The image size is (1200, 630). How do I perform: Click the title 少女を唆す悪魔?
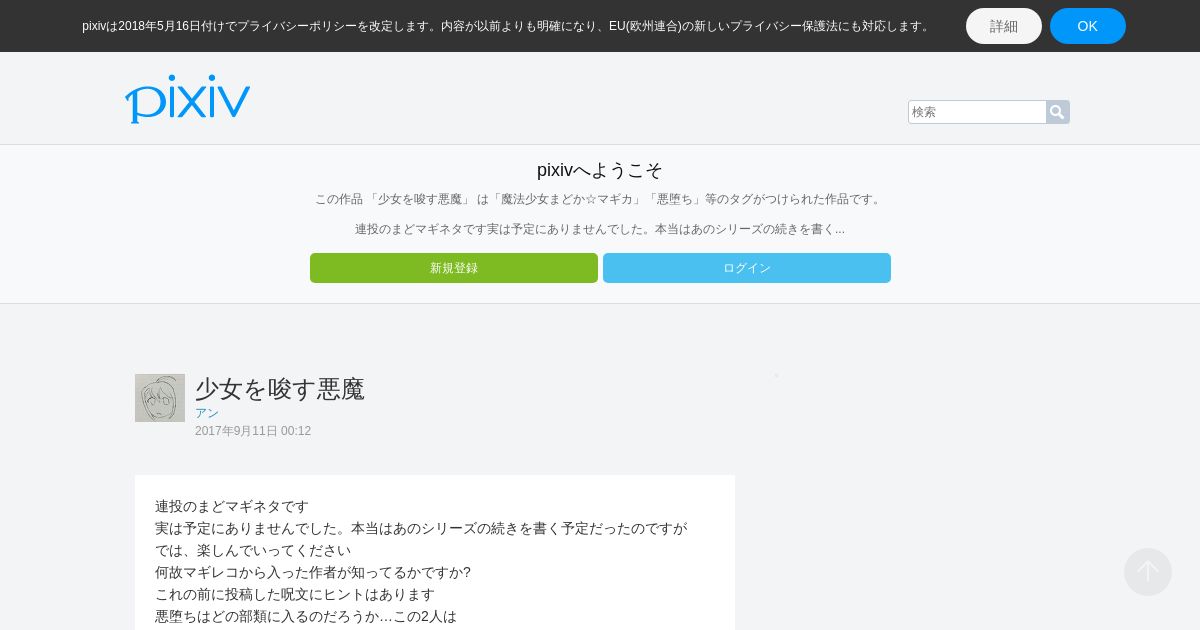pyautogui.click(x=280, y=389)
